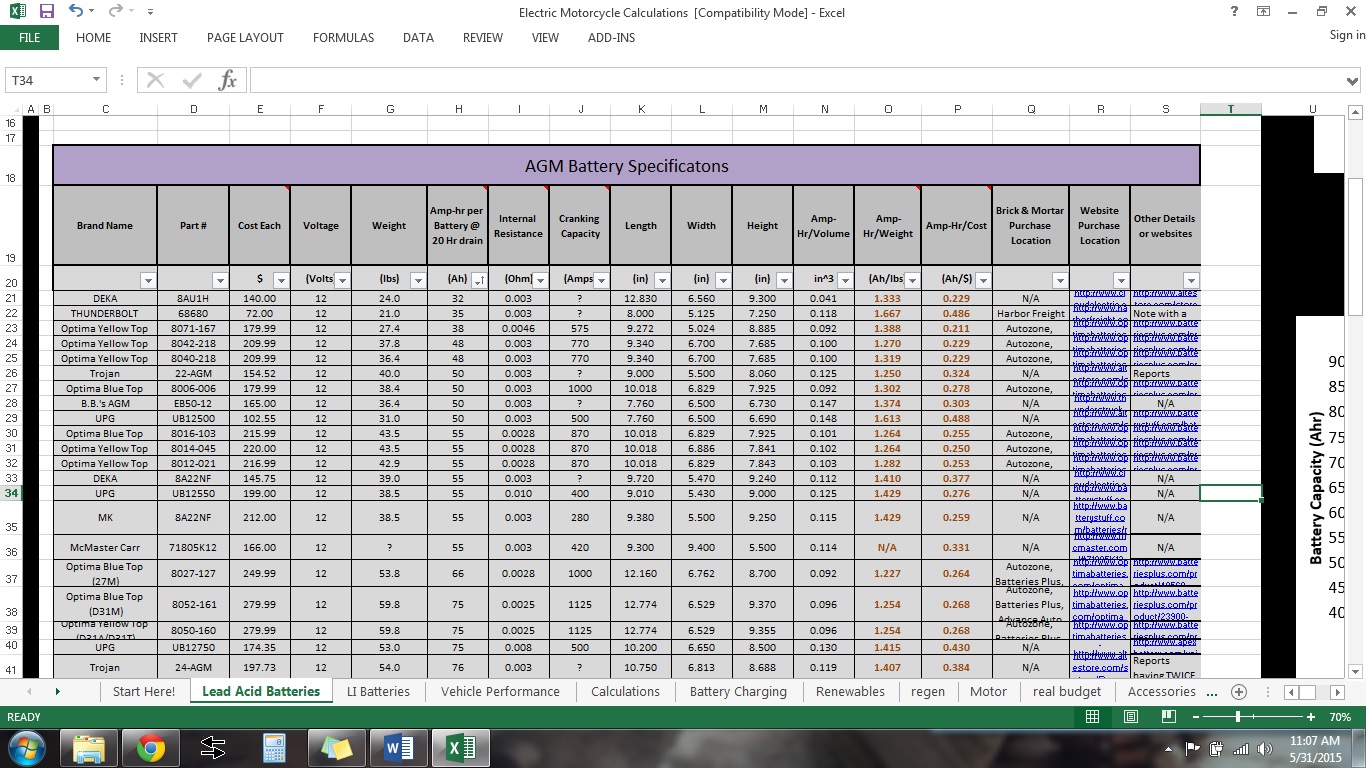Open the Brand Name filter dropdown
The width and height of the screenshot is (1366, 768).
coord(148,281)
